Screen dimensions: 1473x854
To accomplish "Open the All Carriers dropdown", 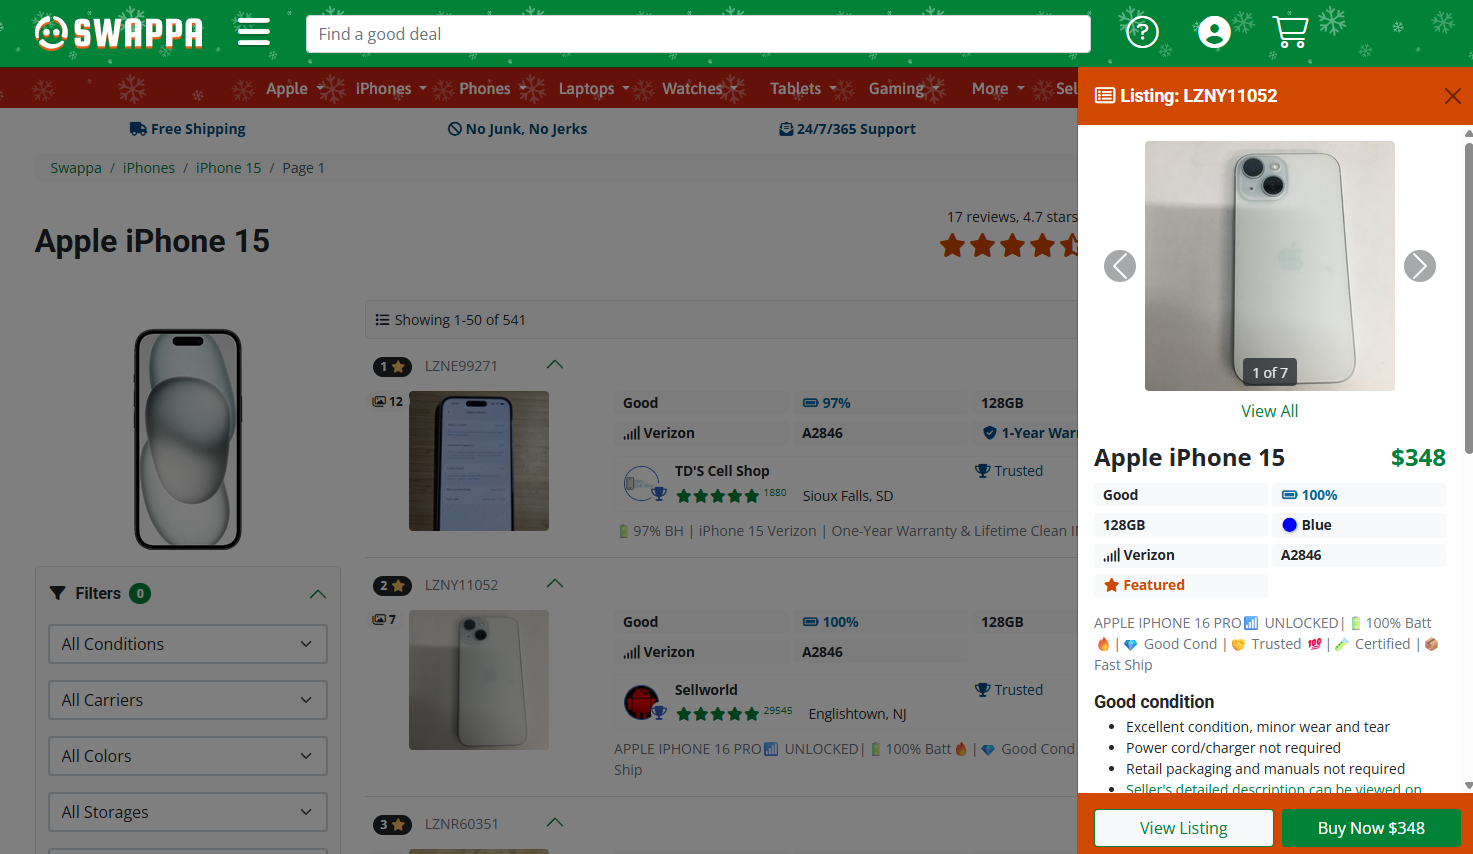I will click(188, 700).
